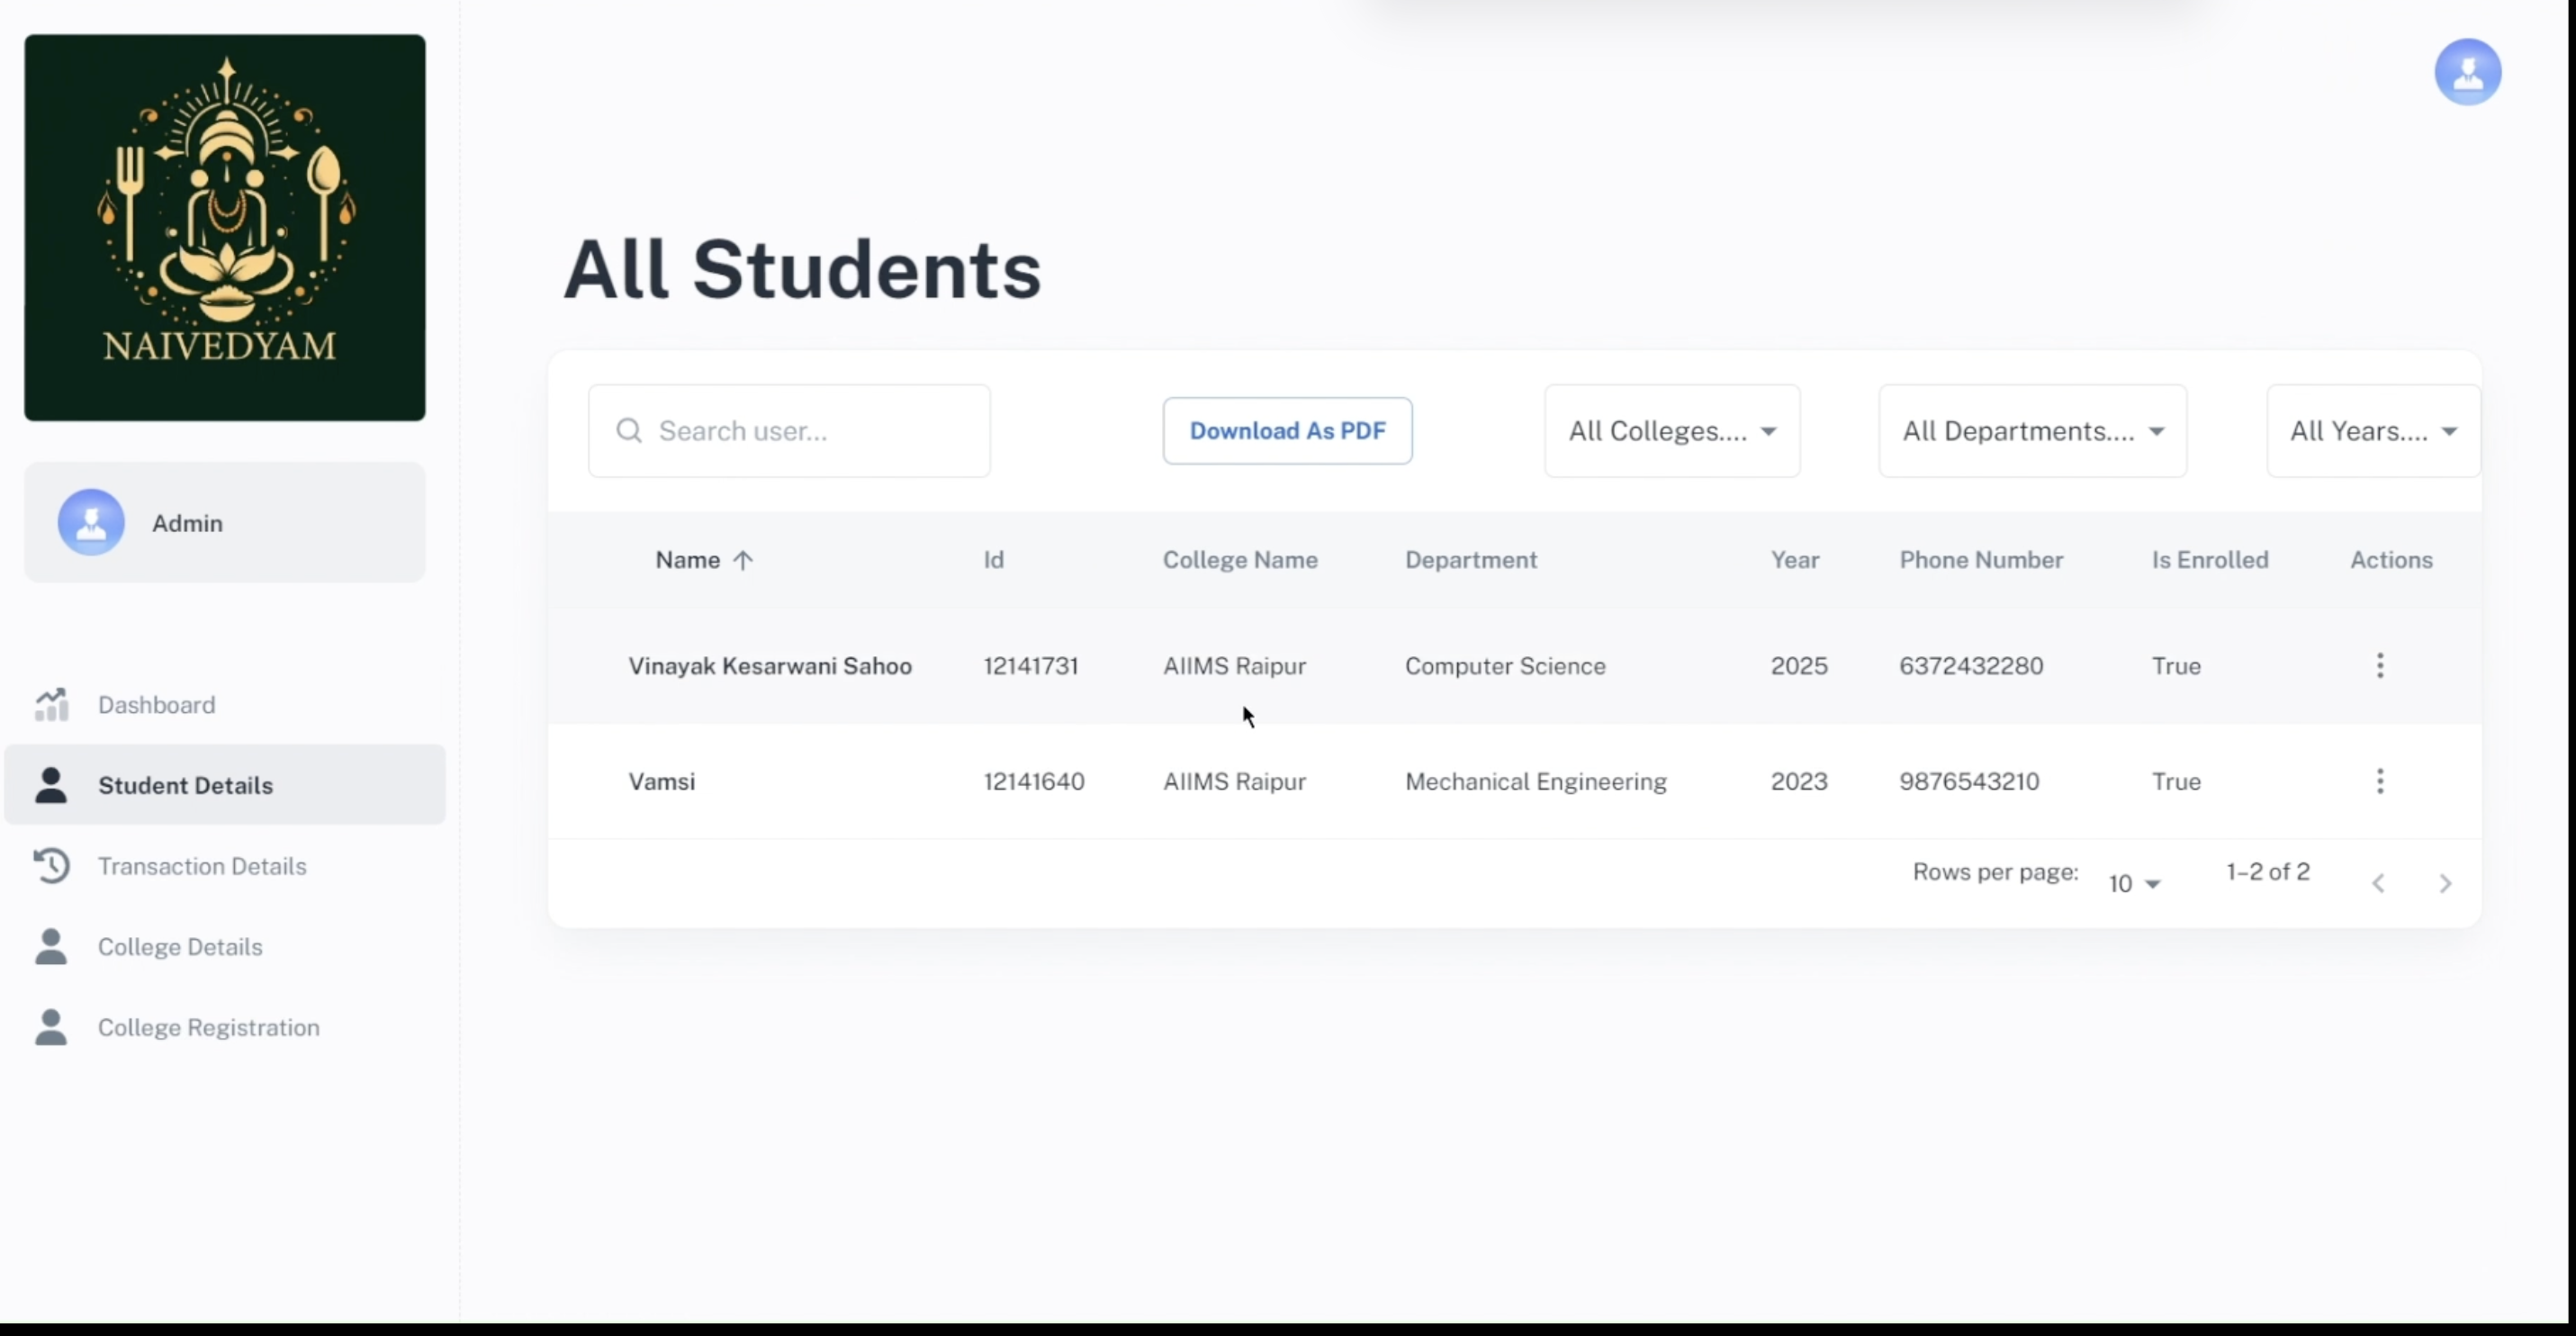Viewport: 2576px width, 1336px height.
Task: Open actions menu for Vinayak Kesarwani Sahoo
Action: tap(2380, 665)
